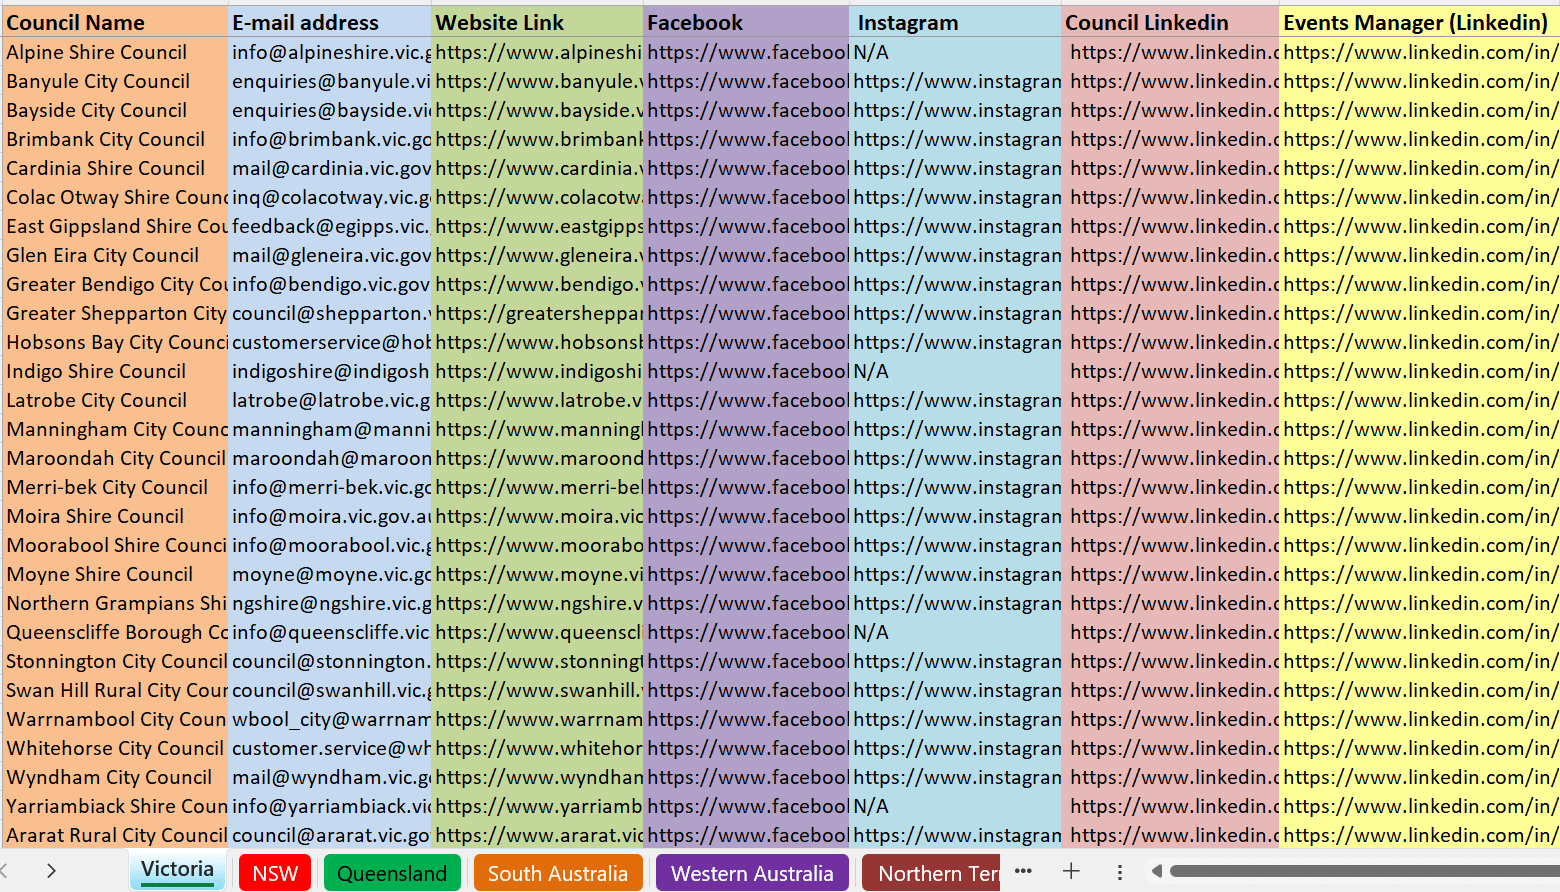Viewport: 1560px width, 892px height.
Task: Select the info@alpineshire email cell
Action: click(x=330, y=52)
